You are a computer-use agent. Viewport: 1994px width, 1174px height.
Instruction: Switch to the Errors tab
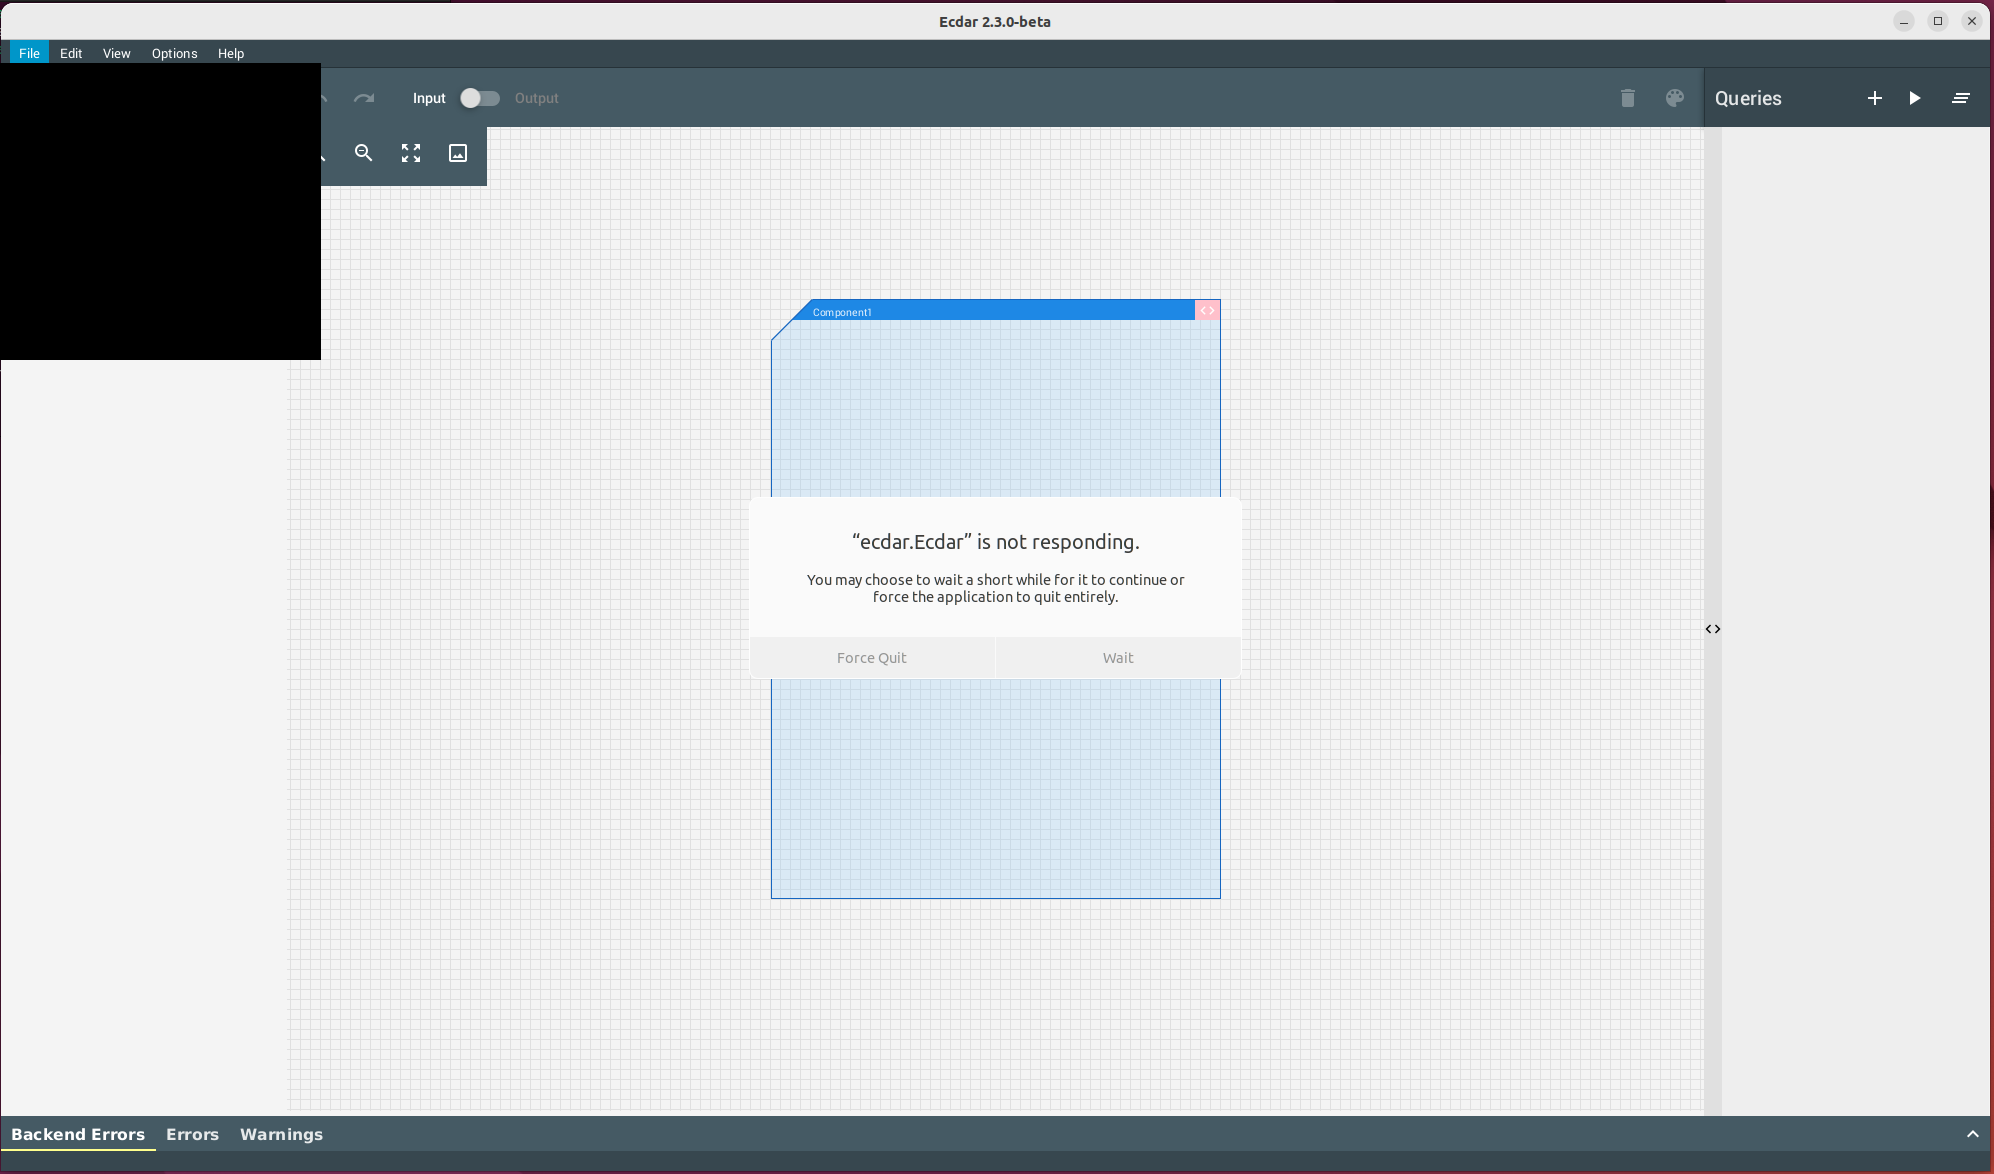[x=192, y=1134]
